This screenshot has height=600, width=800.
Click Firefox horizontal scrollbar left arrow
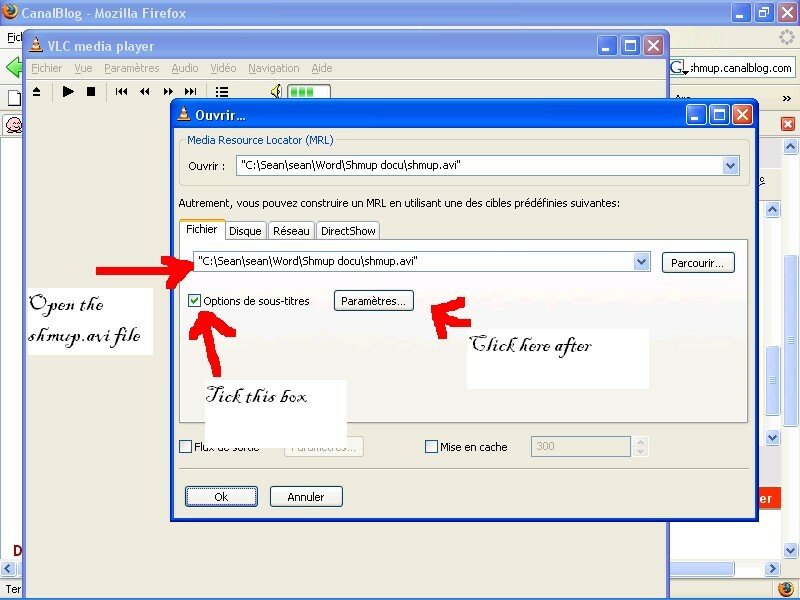[x=7, y=568]
